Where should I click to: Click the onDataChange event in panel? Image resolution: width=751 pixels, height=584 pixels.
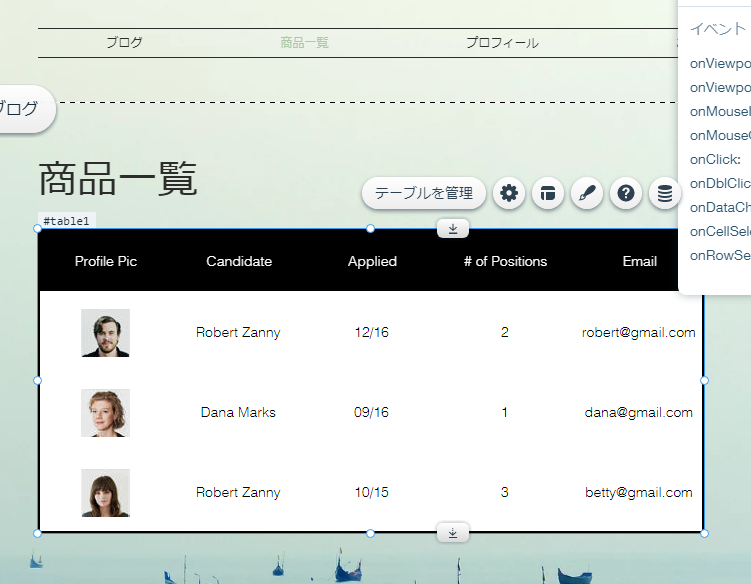[x=720, y=207]
